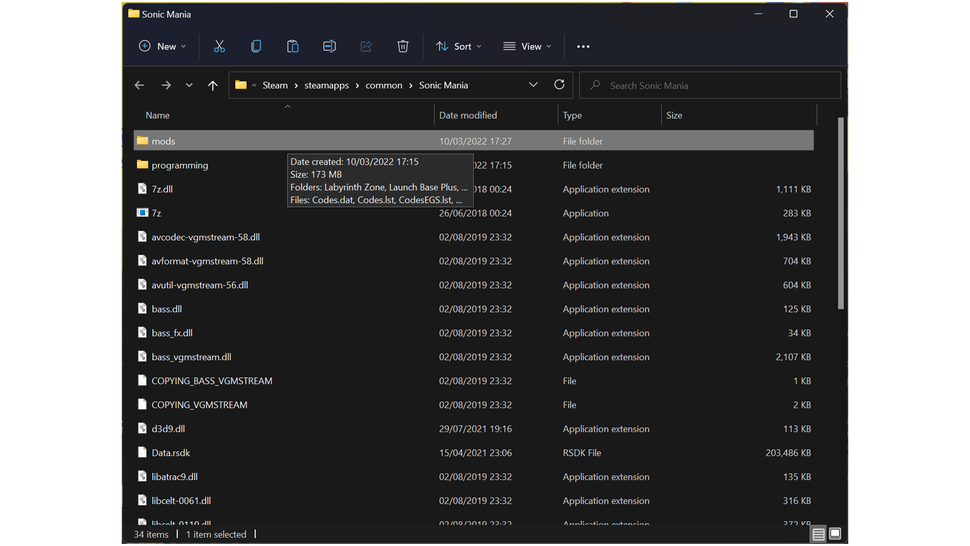Click the d3d9.dll file icon
Screen dimensions: 970x546
[x=142, y=428]
